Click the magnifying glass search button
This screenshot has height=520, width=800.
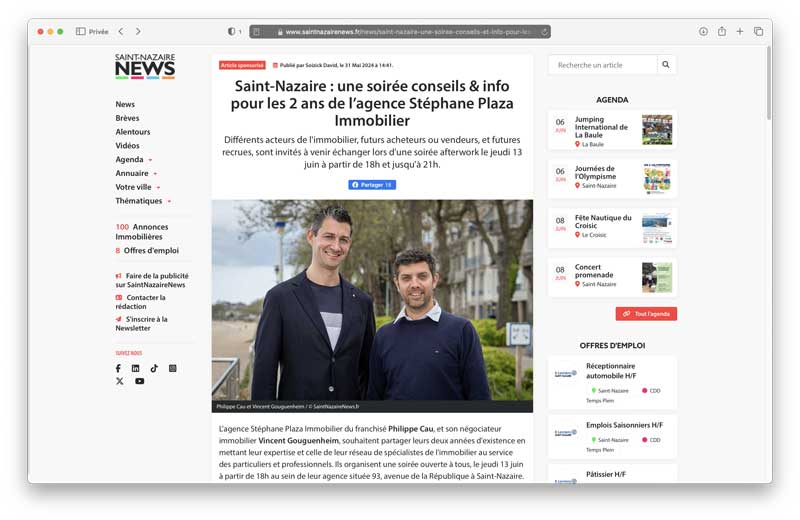[x=666, y=65]
